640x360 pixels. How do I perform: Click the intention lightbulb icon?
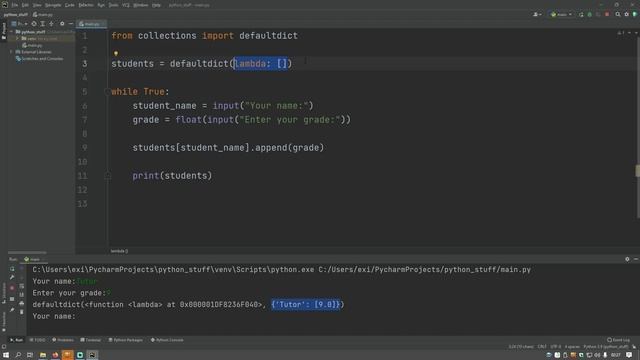click(116, 53)
